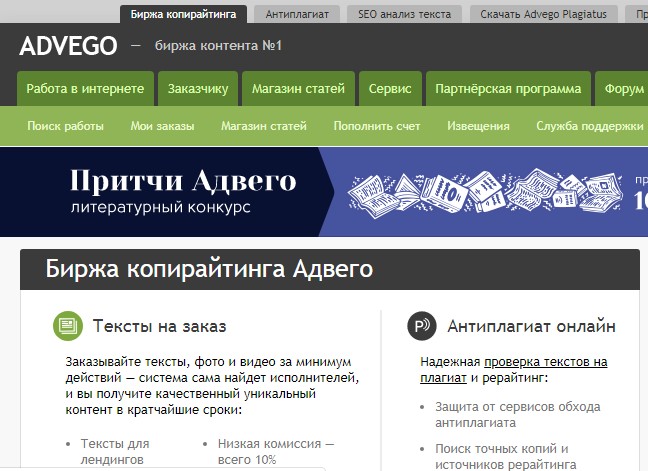Open the SEO анализ текста tab

[404, 14]
